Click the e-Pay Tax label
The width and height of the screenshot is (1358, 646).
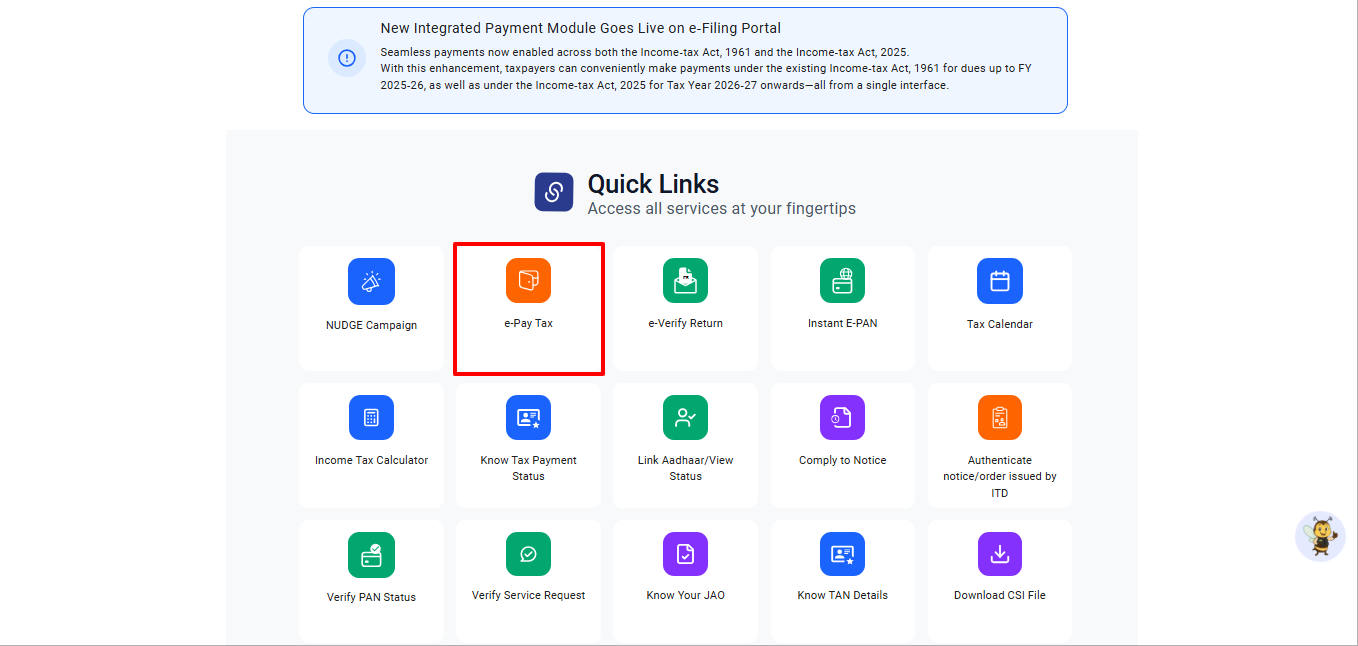point(528,324)
